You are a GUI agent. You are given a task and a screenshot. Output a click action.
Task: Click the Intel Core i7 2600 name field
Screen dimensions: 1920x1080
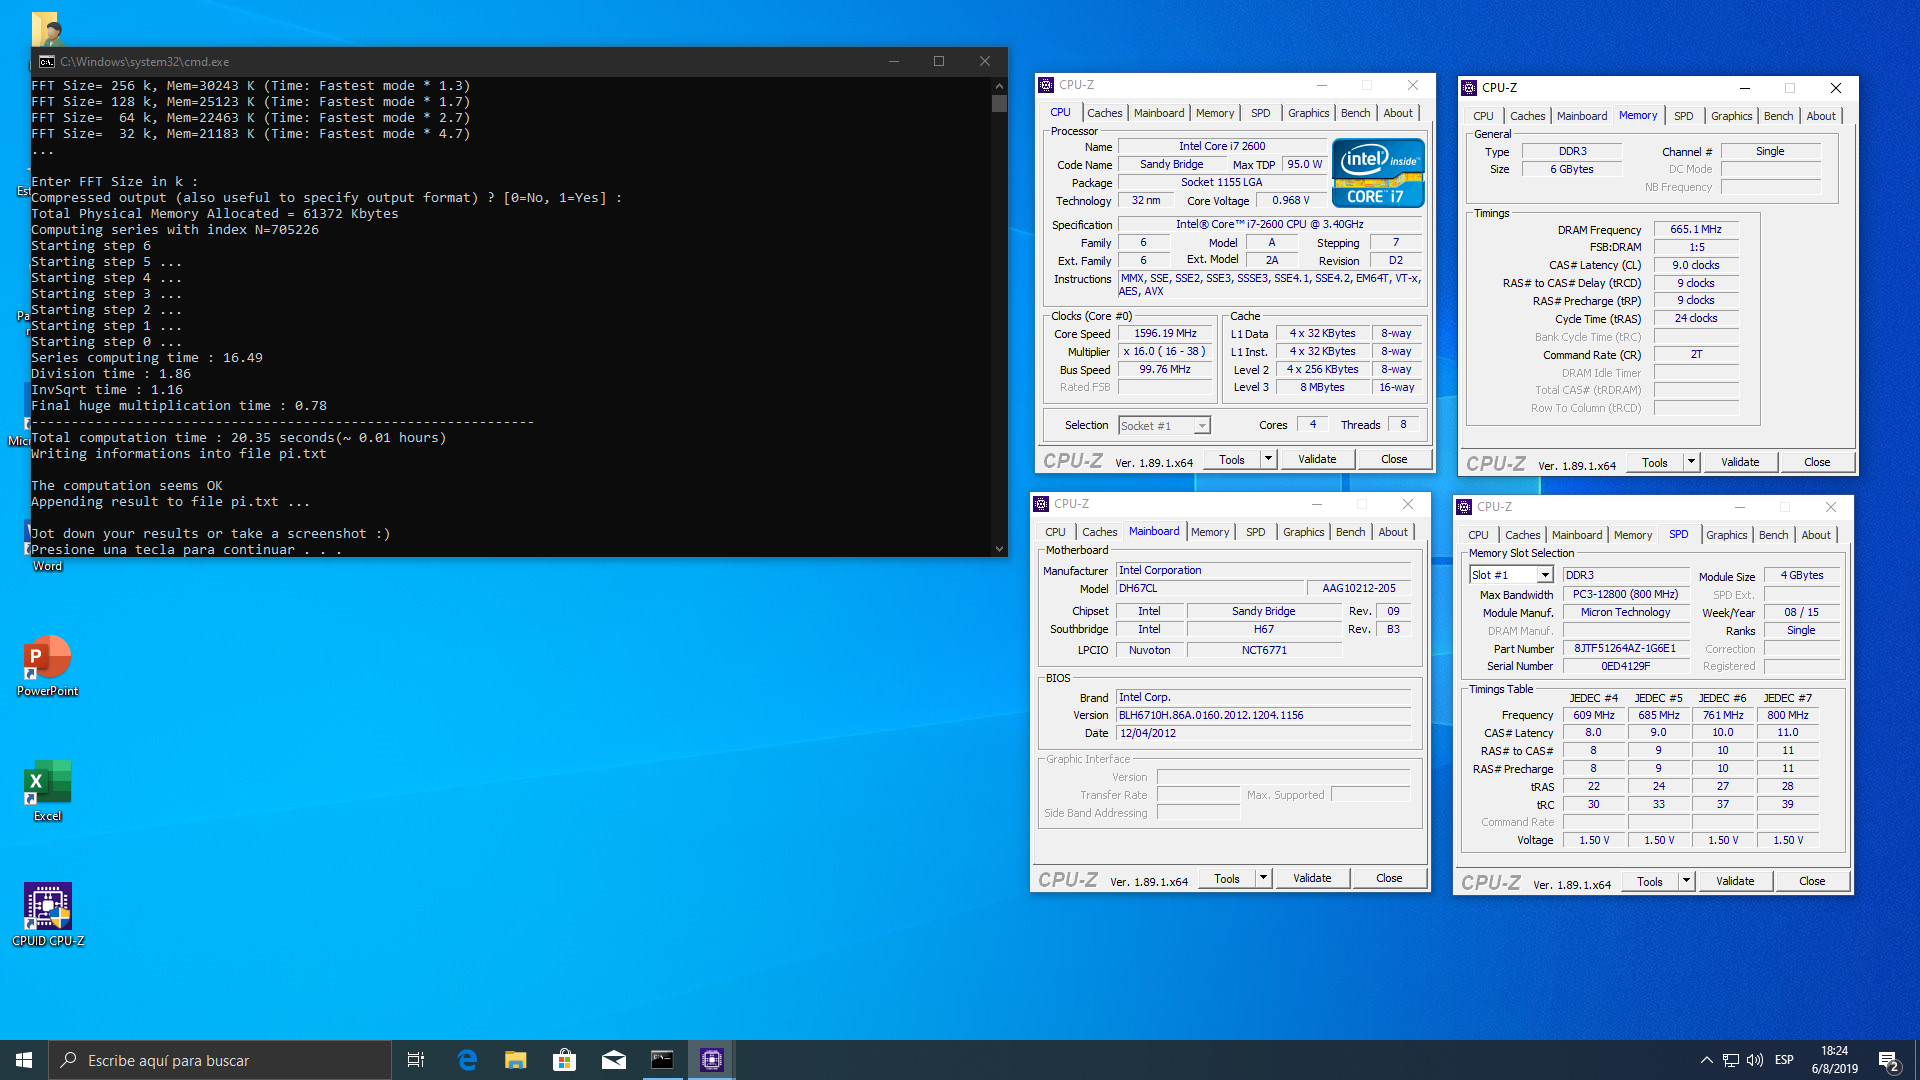click(1221, 146)
